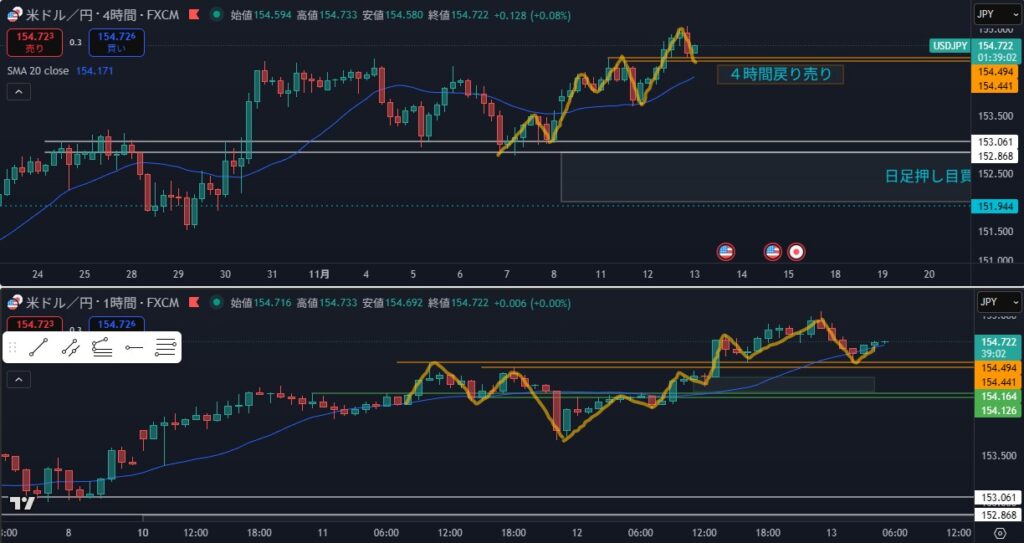Select the horizontal line tool with stacked lines
This screenshot has height=543, width=1024.
[166, 347]
